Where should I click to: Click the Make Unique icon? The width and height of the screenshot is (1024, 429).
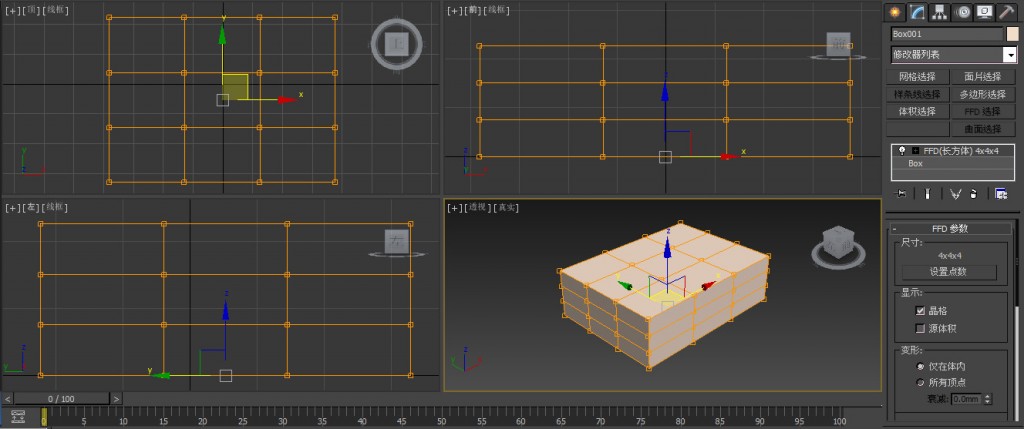955,194
